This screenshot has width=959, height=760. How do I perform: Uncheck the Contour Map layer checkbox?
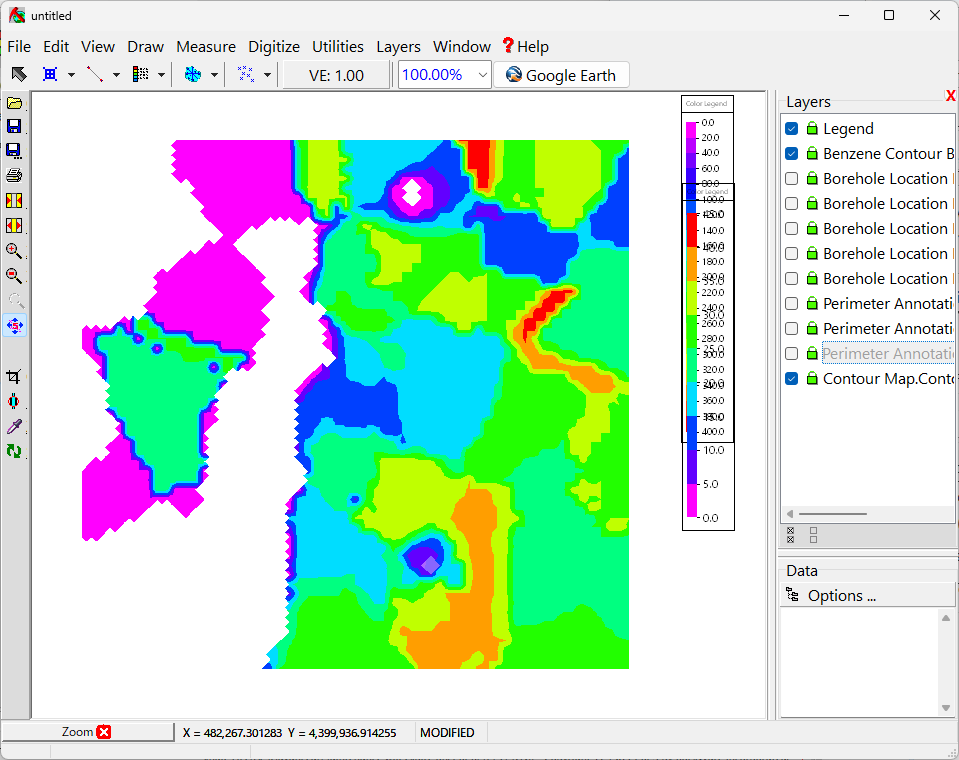792,379
